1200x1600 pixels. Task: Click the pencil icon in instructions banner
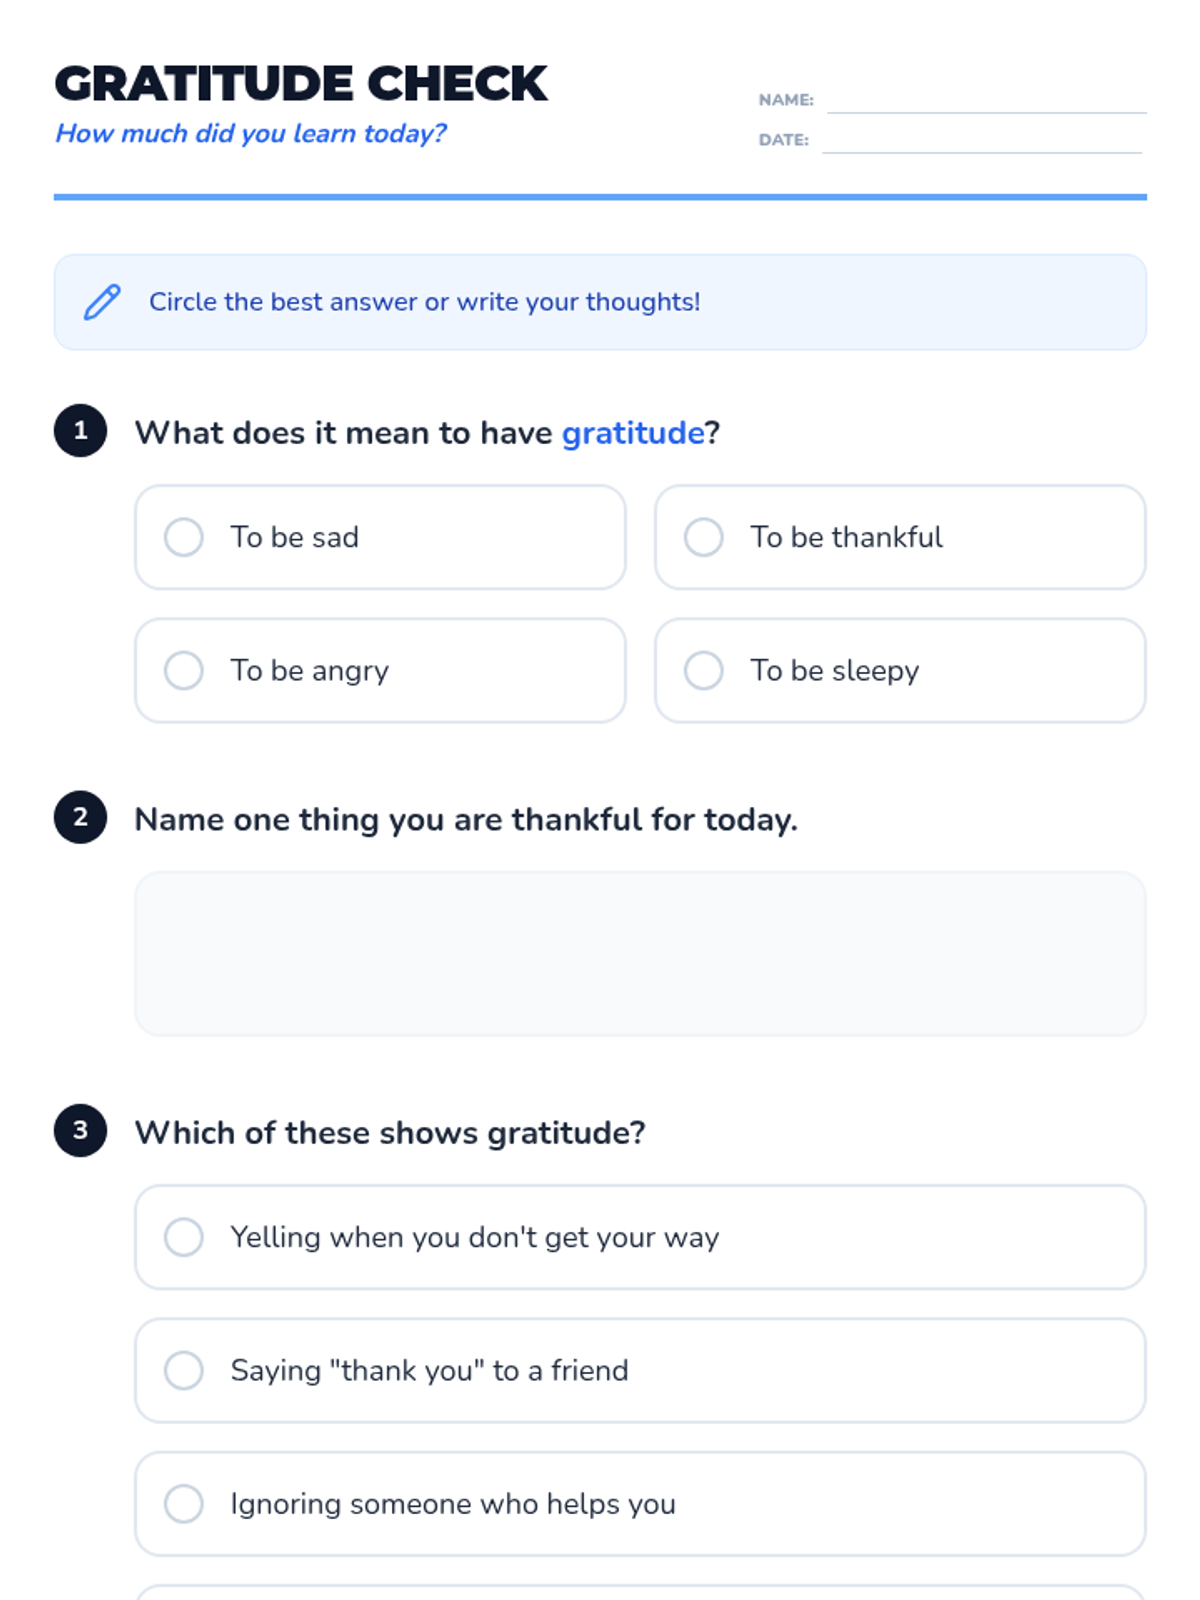102,302
